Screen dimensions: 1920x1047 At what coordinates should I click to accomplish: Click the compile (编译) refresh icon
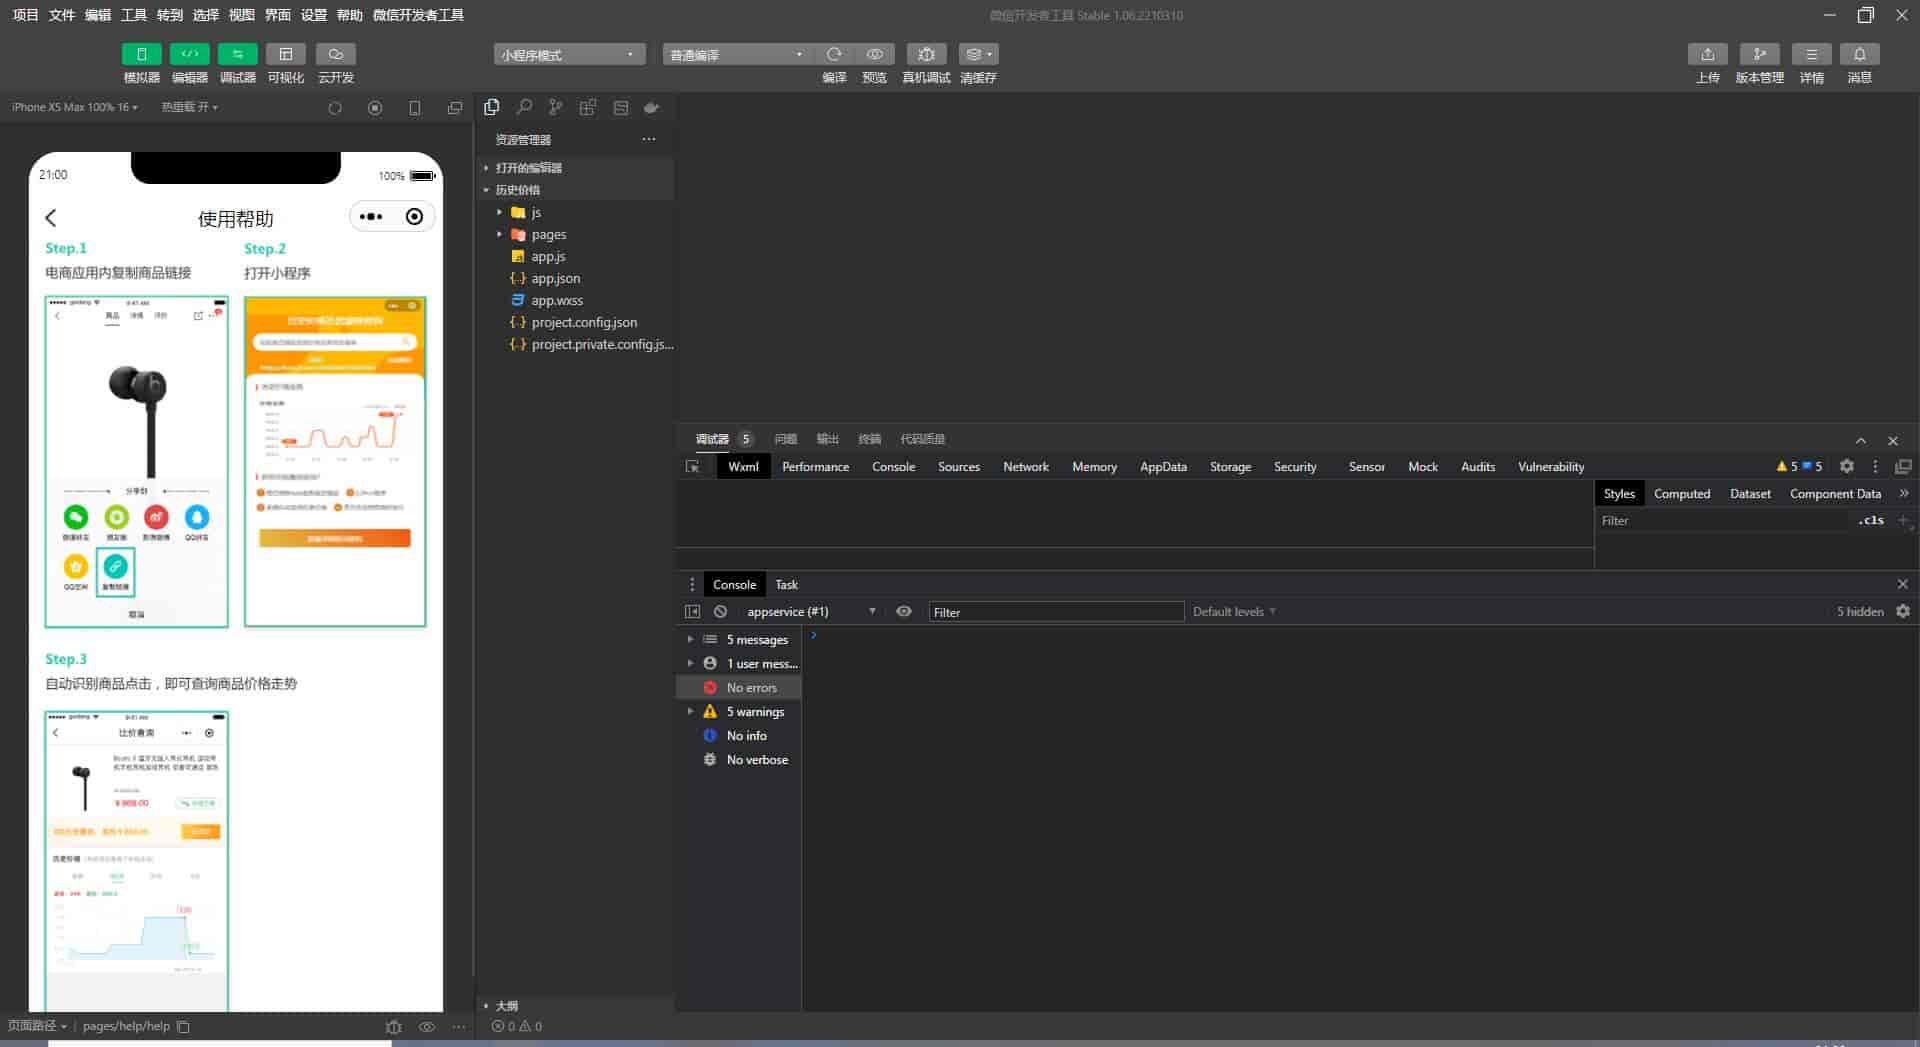click(834, 54)
